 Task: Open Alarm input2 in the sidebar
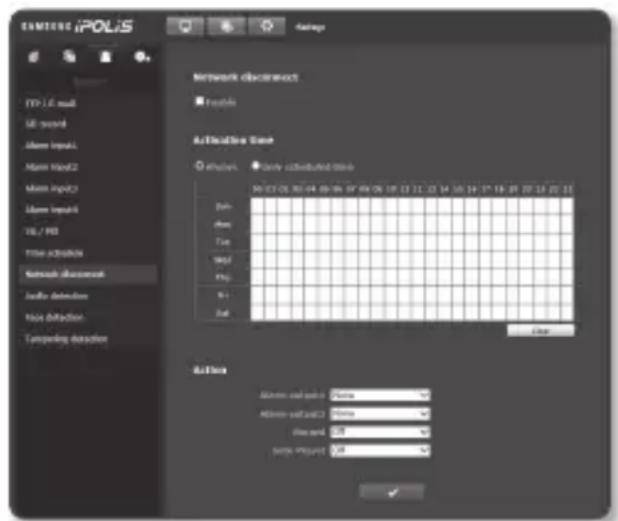51,167
